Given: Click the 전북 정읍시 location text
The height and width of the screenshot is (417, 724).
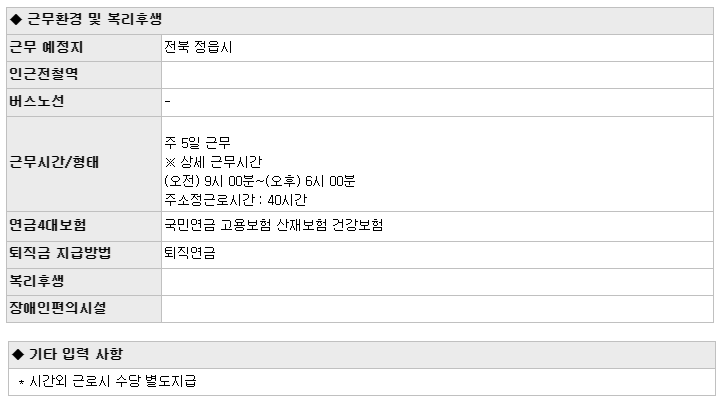Looking at the screenshot, I should click(198, 47).
